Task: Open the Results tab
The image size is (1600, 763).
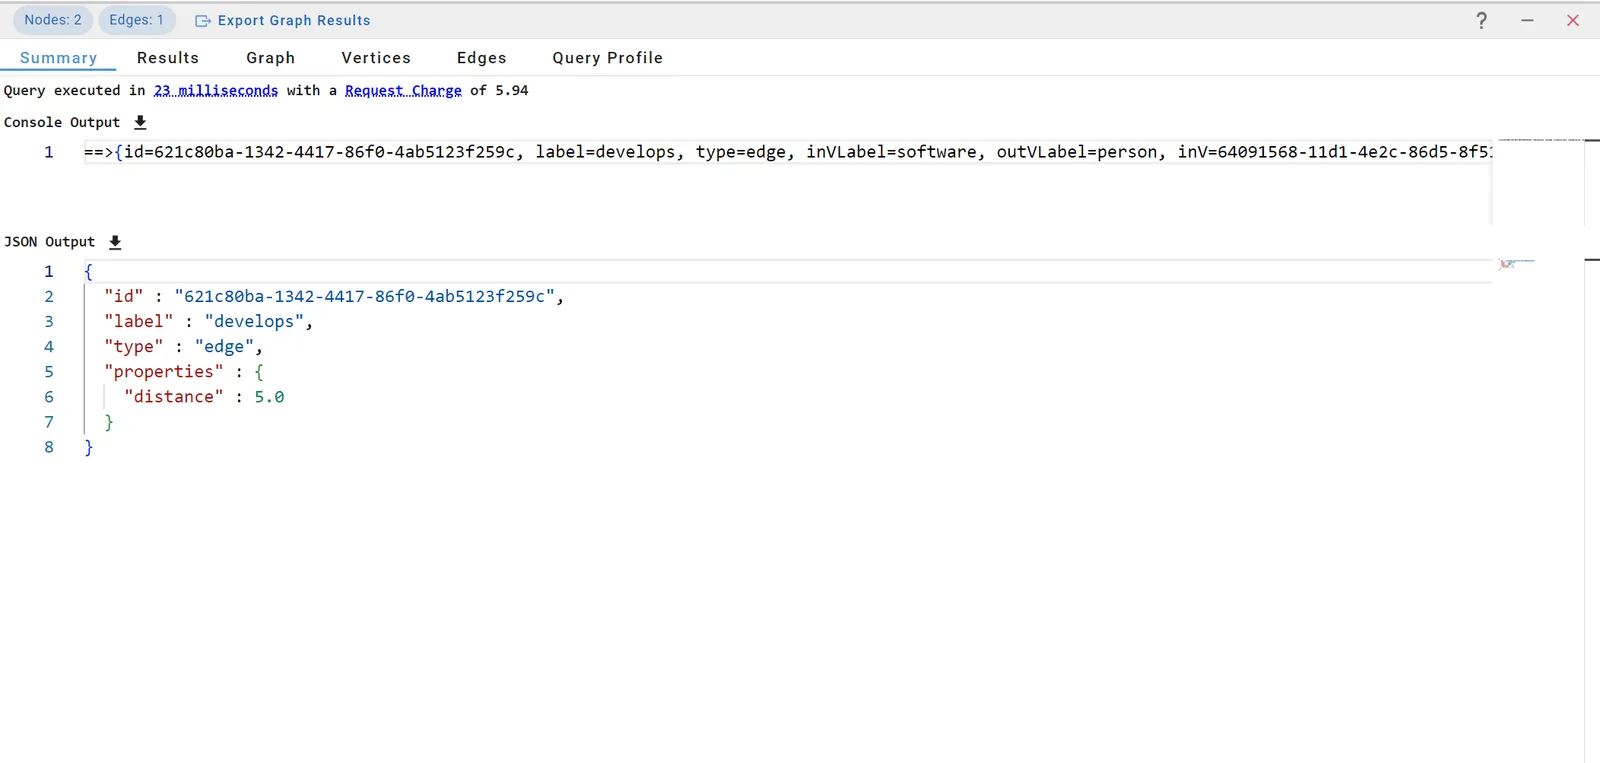Action: point(168,58)
